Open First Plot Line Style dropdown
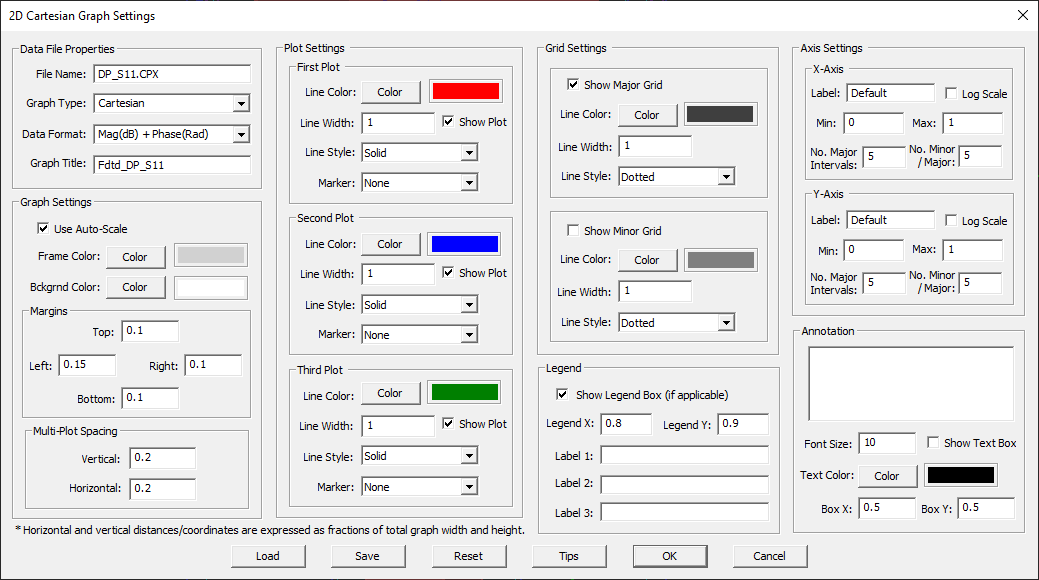 [469, 153]
